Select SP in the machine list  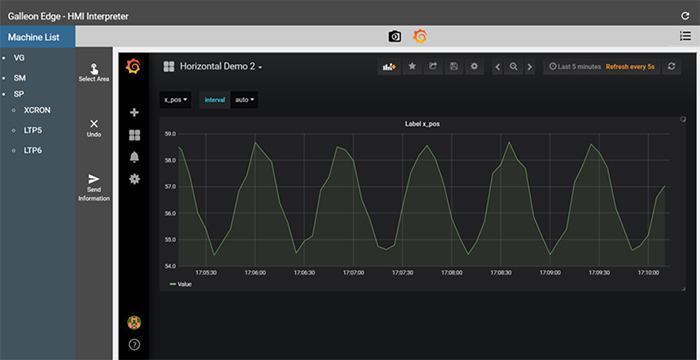click(19, 94)
